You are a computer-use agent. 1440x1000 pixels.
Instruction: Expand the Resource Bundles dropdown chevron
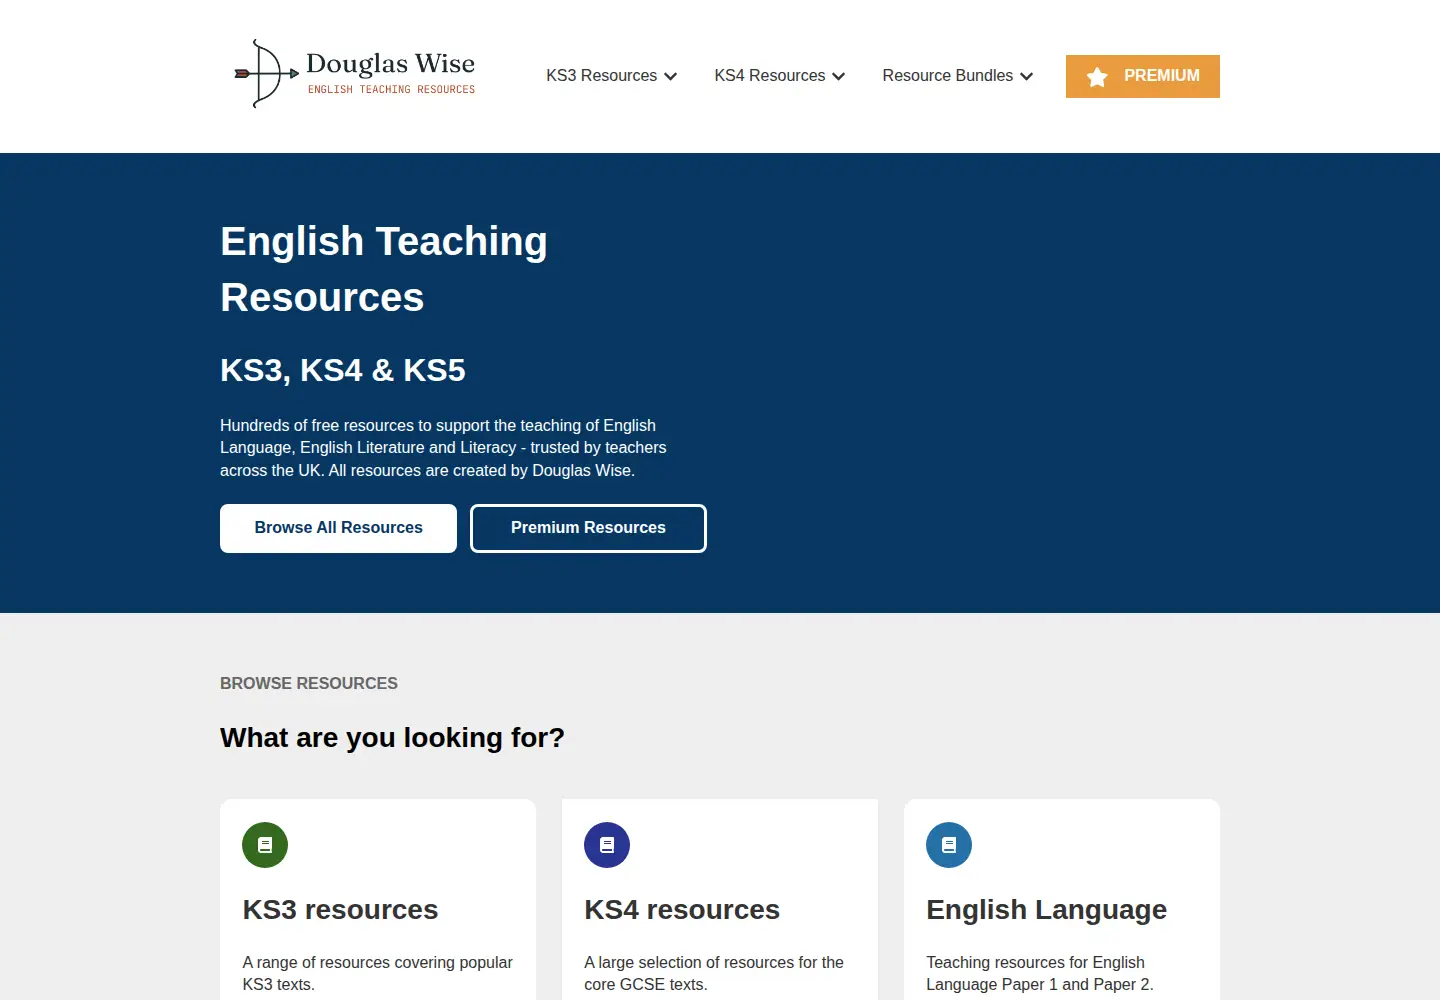click(1026, 76)
